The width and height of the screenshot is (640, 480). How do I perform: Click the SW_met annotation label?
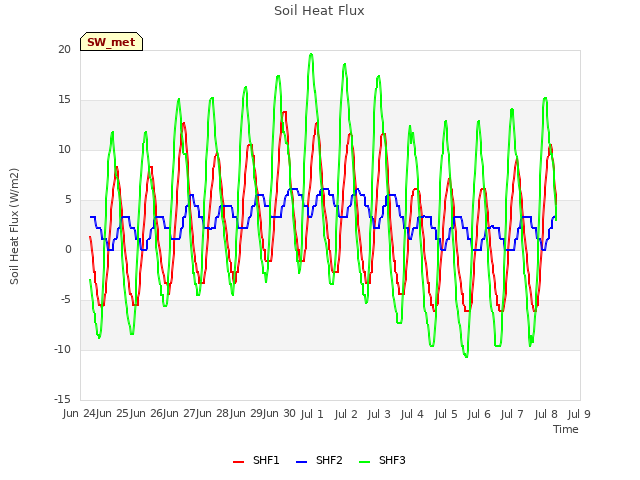click(111, 42)
